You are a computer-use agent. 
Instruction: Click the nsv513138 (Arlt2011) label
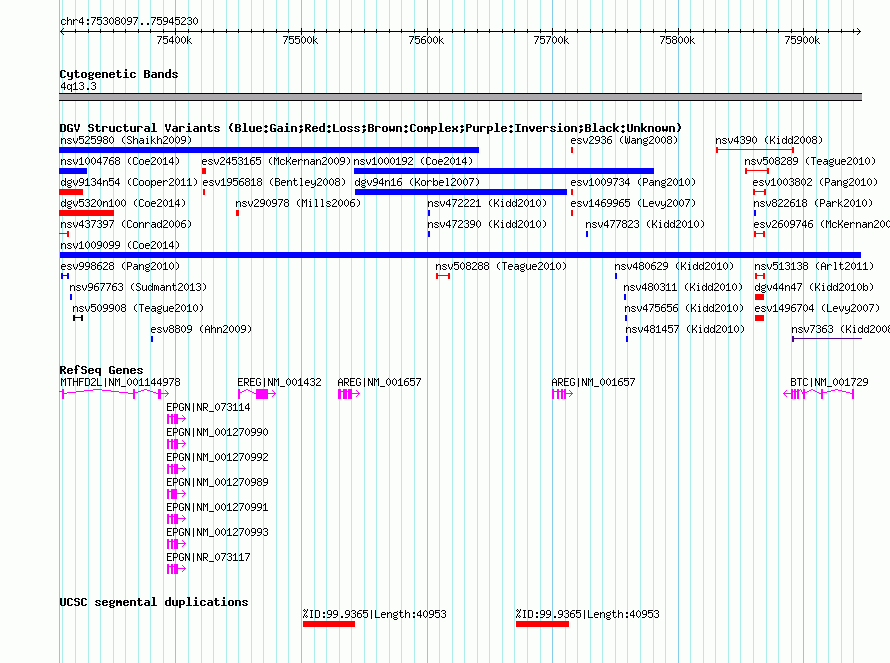click(814, 266)
